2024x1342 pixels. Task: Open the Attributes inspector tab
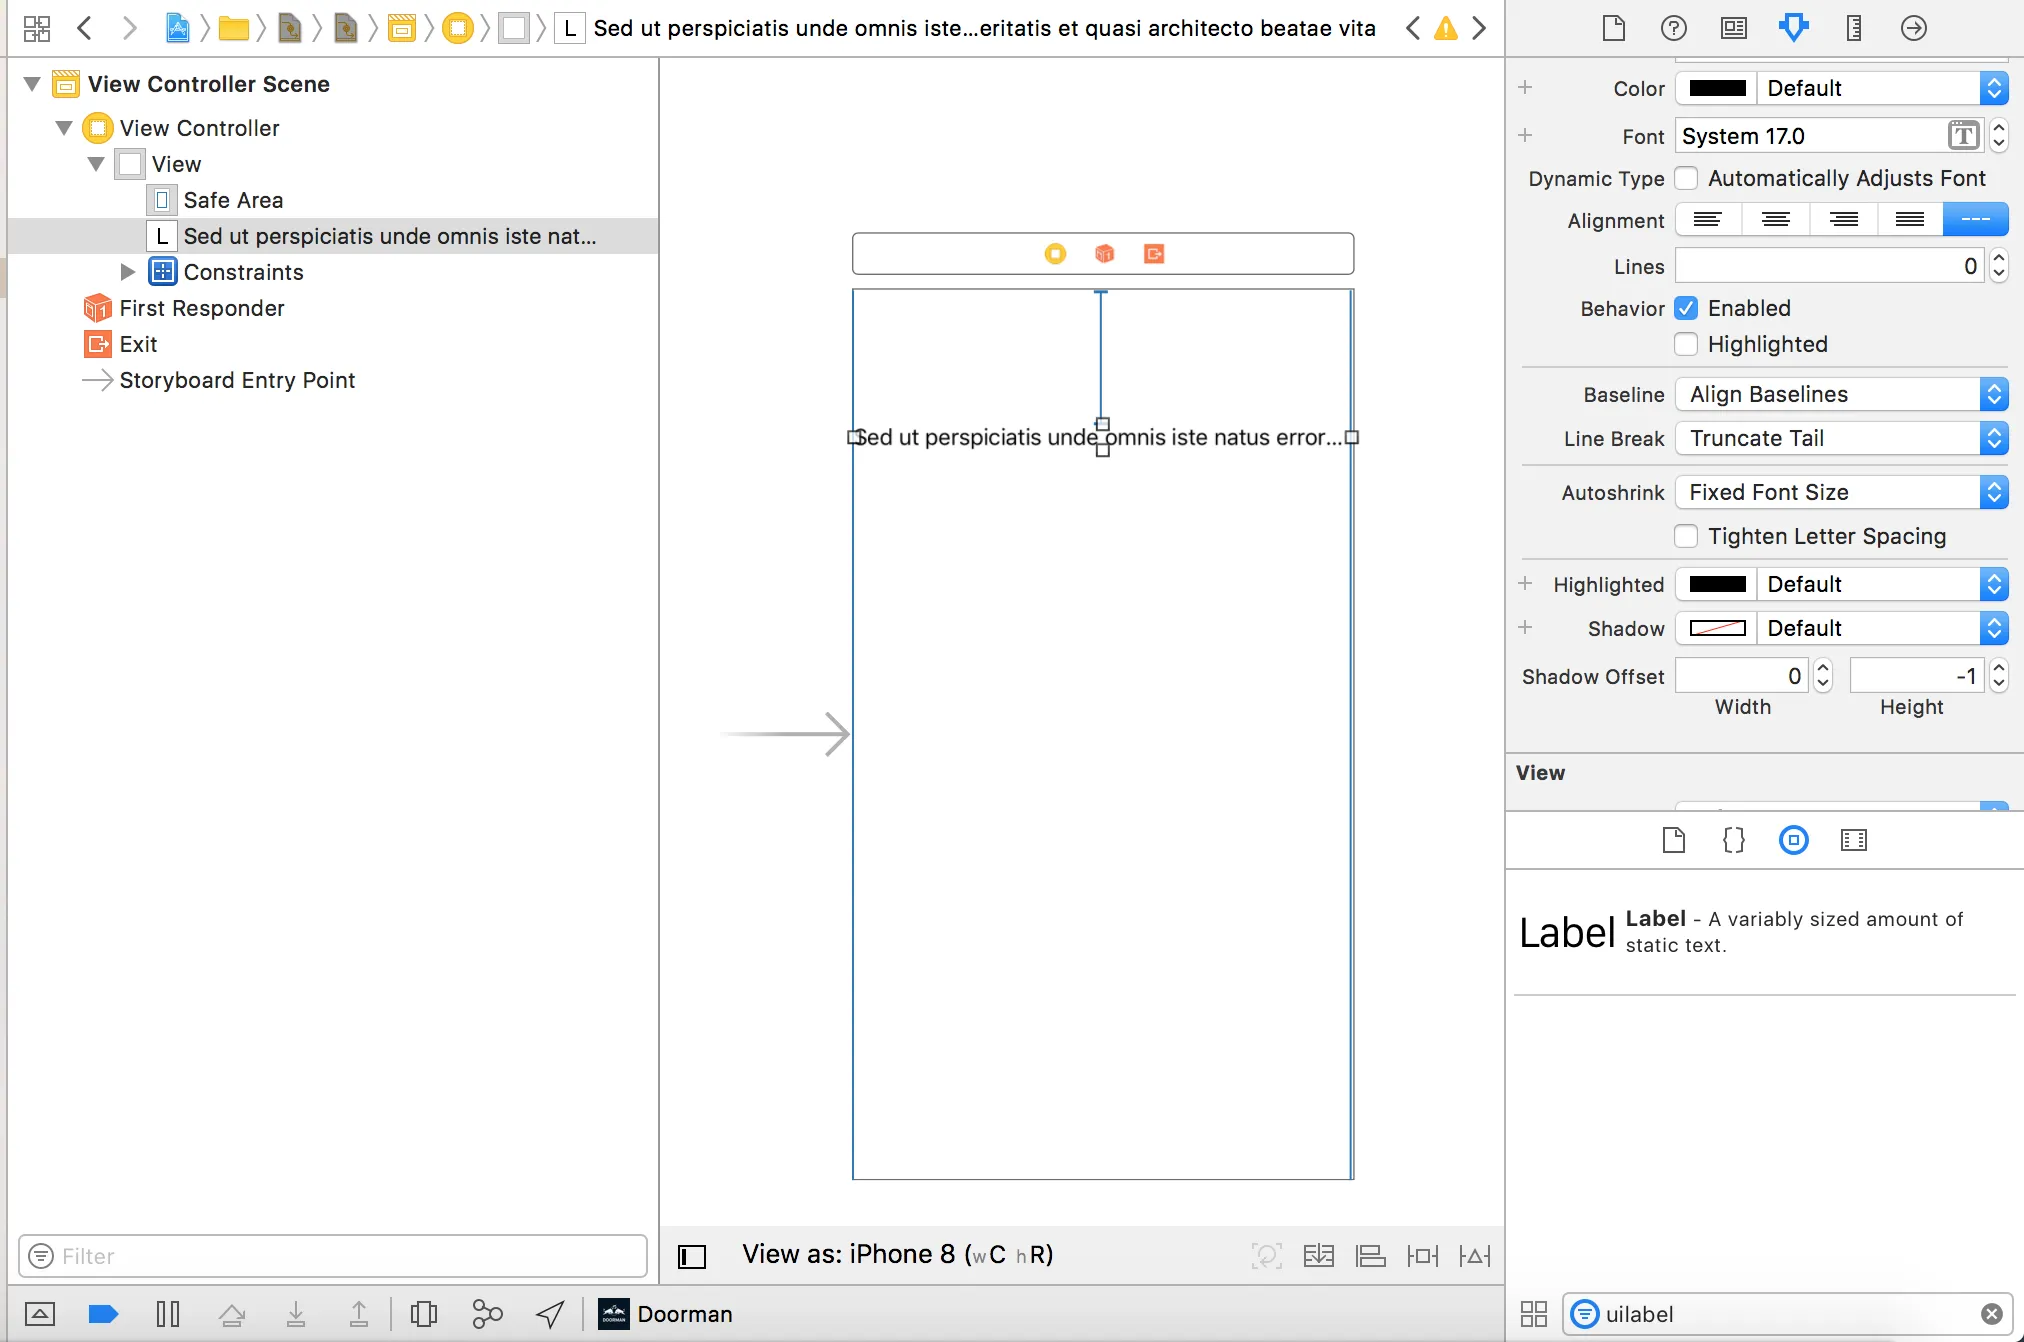1793,28
